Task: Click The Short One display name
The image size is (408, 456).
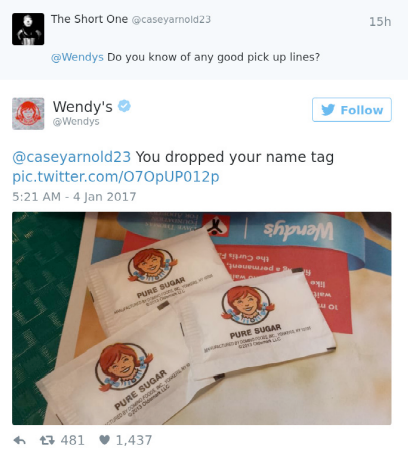Action: 89,19
